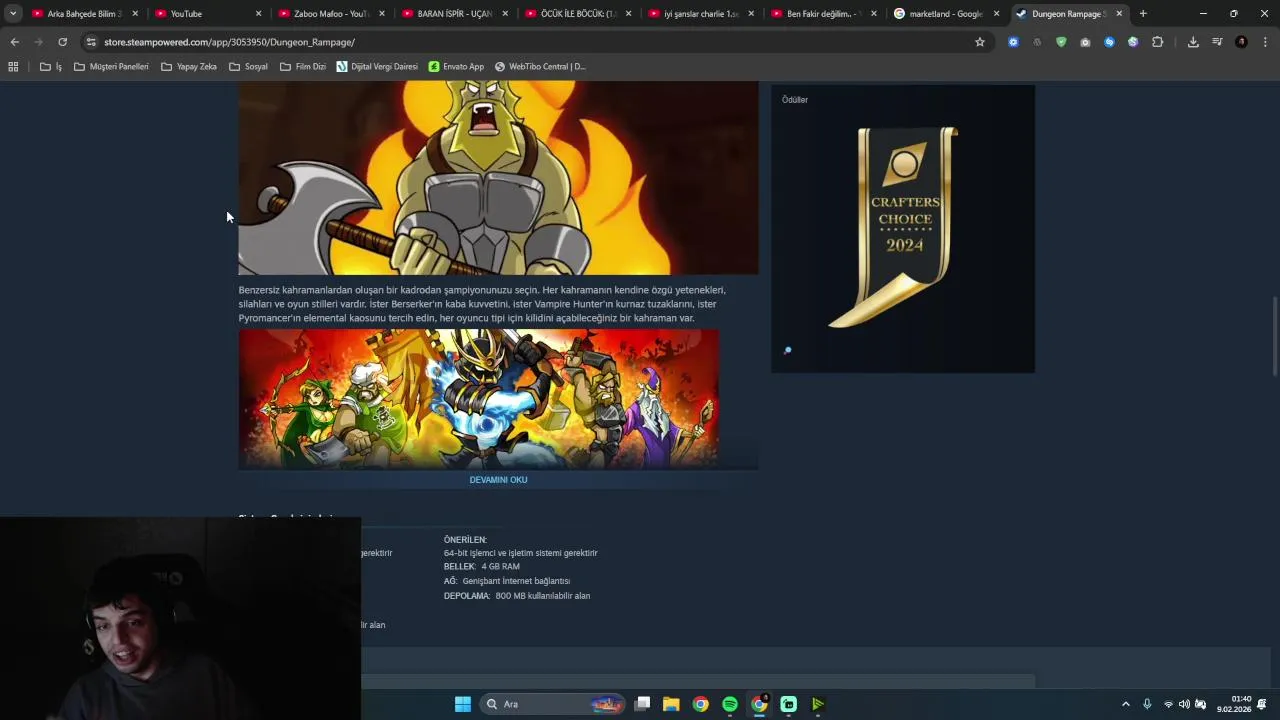Click the page vertical scrollbar thumb

pos(1275,334)
